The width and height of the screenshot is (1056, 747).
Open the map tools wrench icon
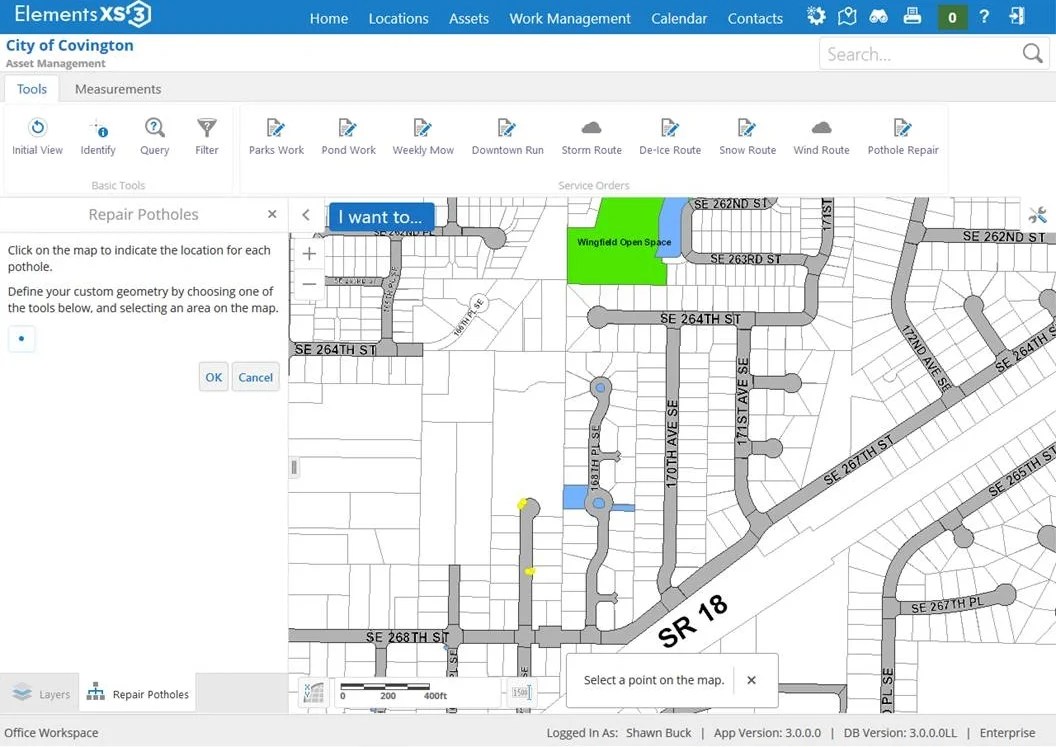pyautogui.click(x=1038, y=216)
